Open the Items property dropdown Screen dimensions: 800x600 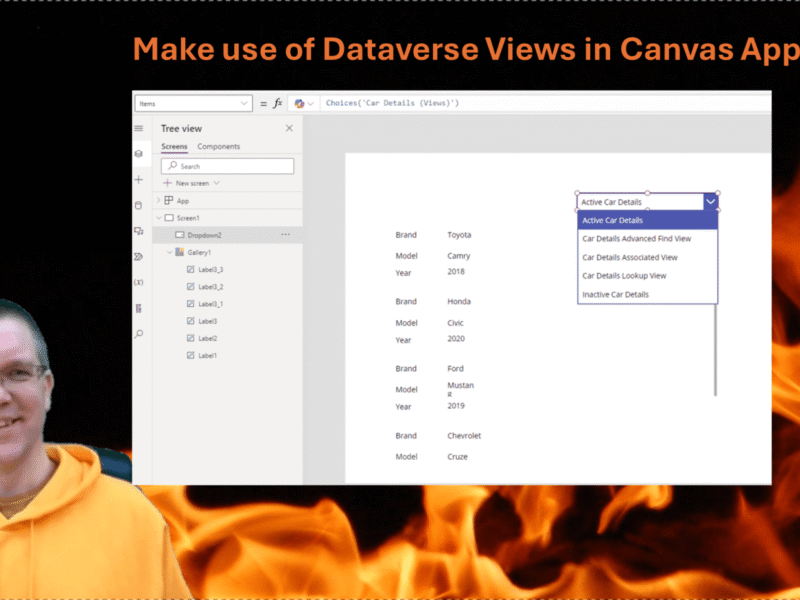click(193, 104)
